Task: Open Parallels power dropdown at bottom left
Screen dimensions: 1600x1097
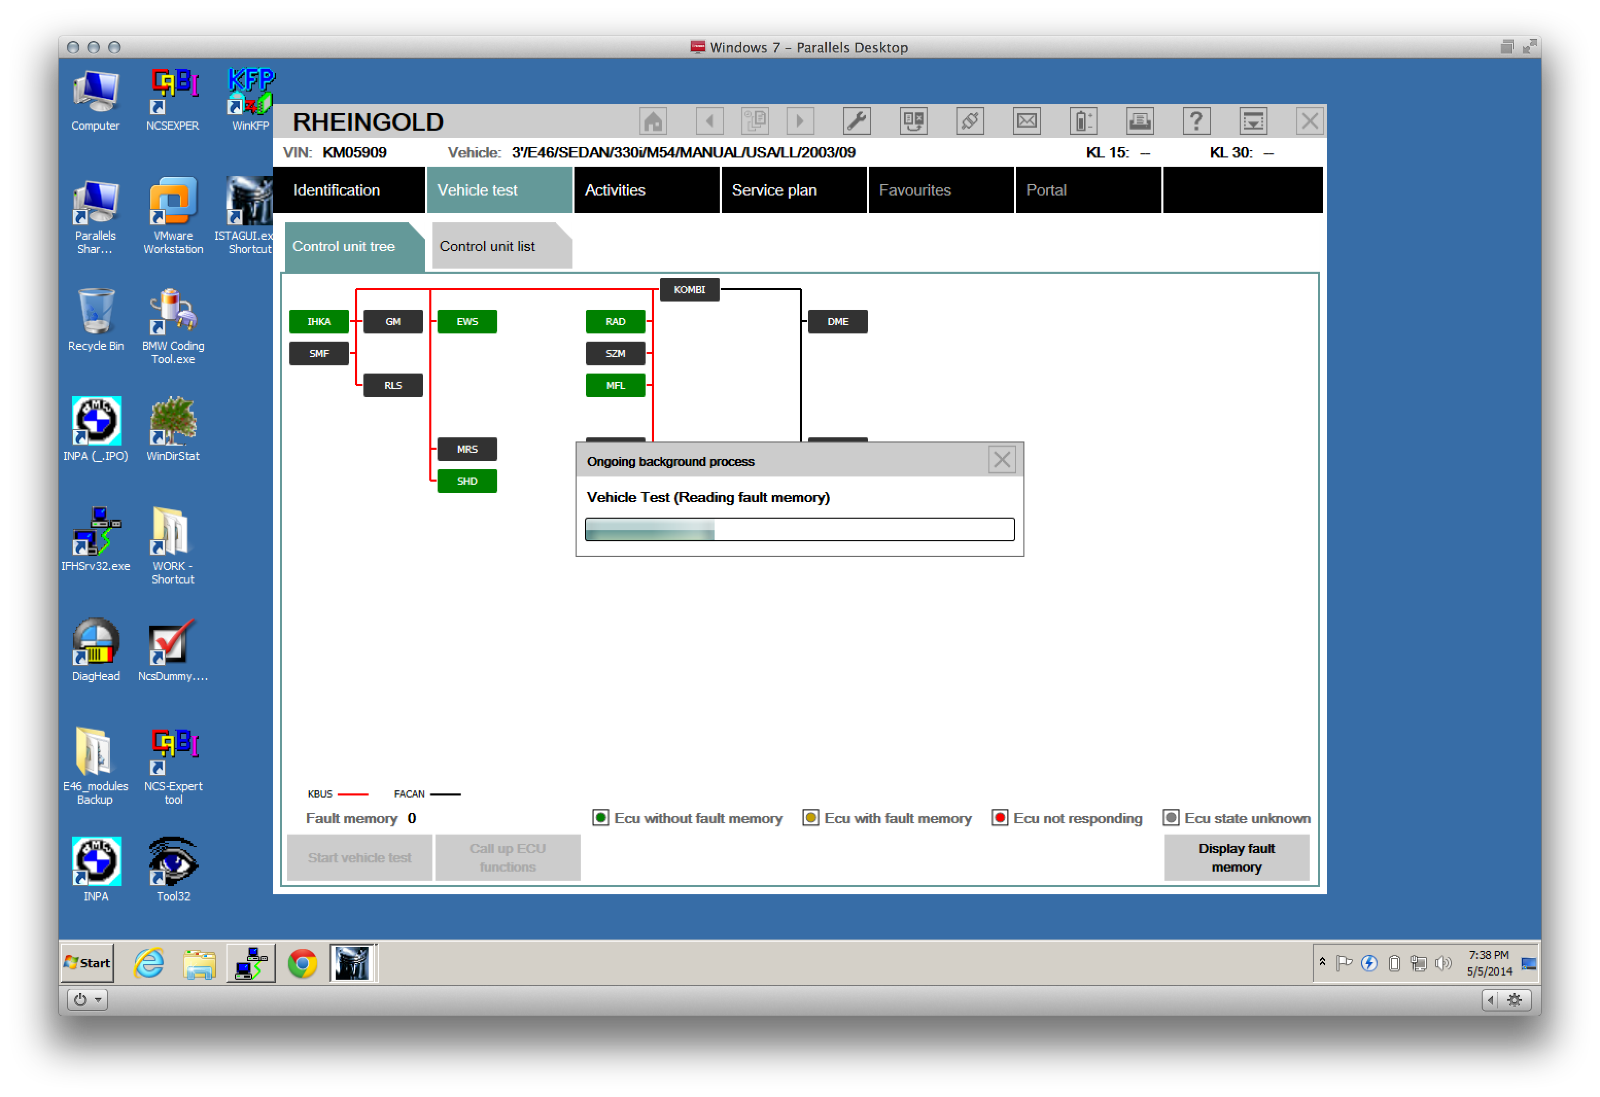Action: 87,999
